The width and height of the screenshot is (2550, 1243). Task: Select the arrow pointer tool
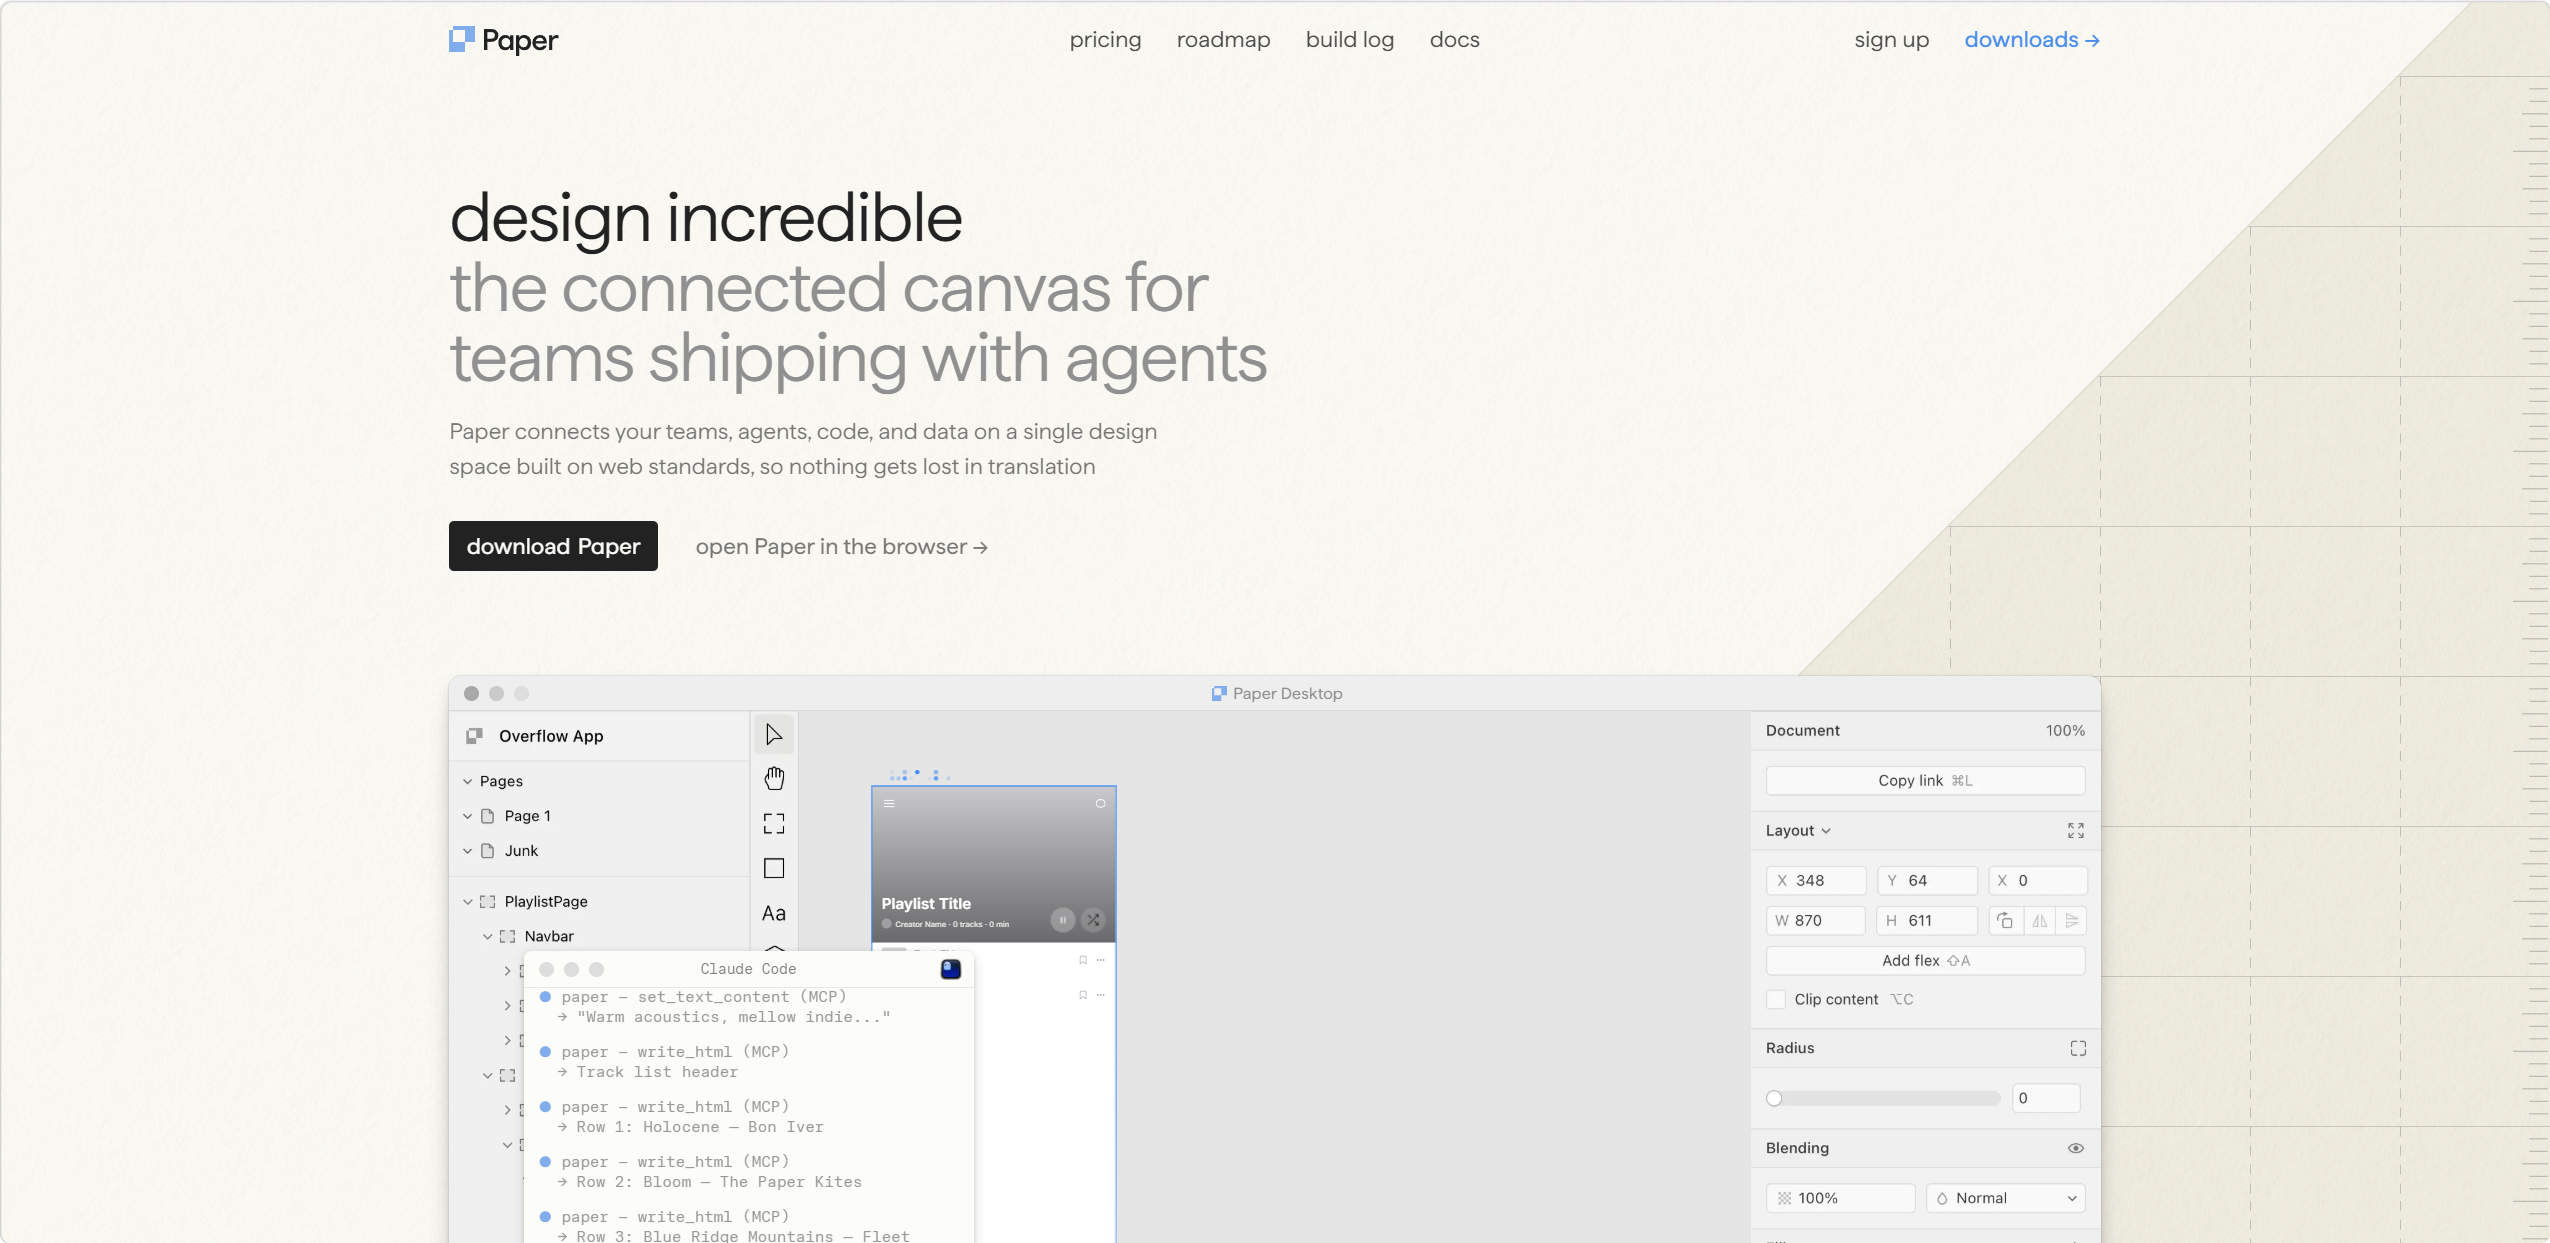(773, 735)
